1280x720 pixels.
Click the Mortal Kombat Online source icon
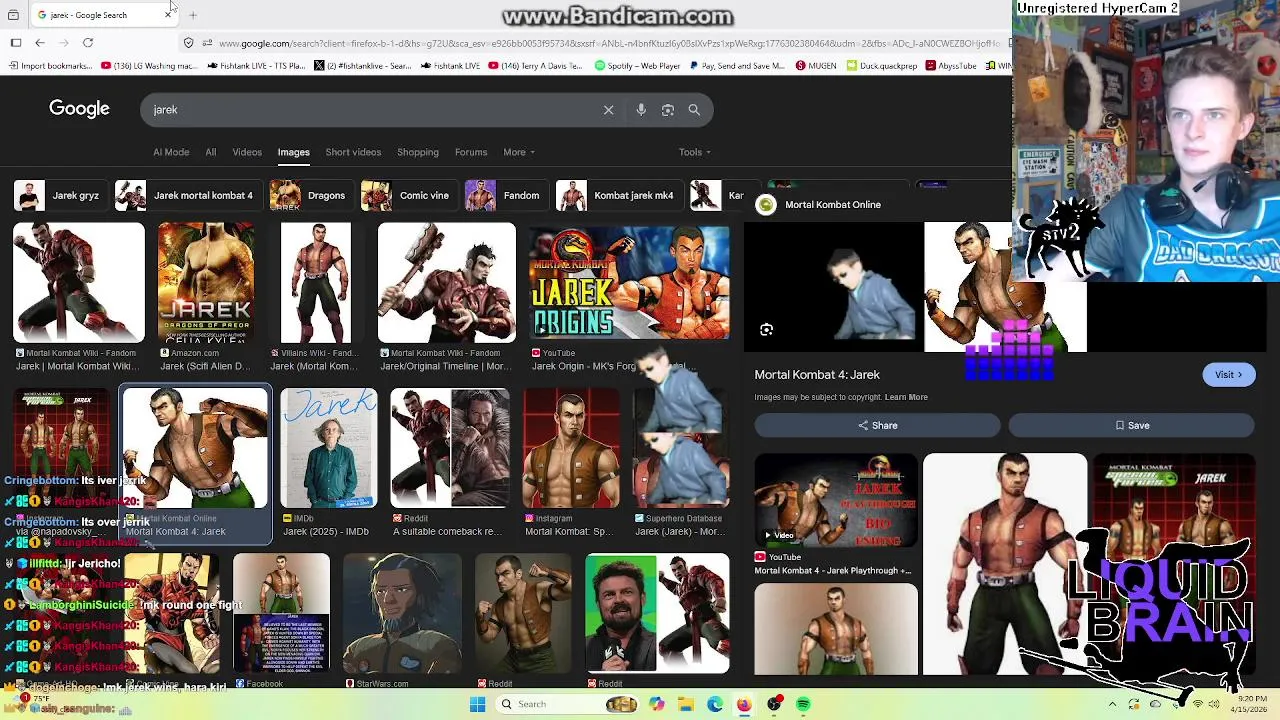tap(766, 205)
